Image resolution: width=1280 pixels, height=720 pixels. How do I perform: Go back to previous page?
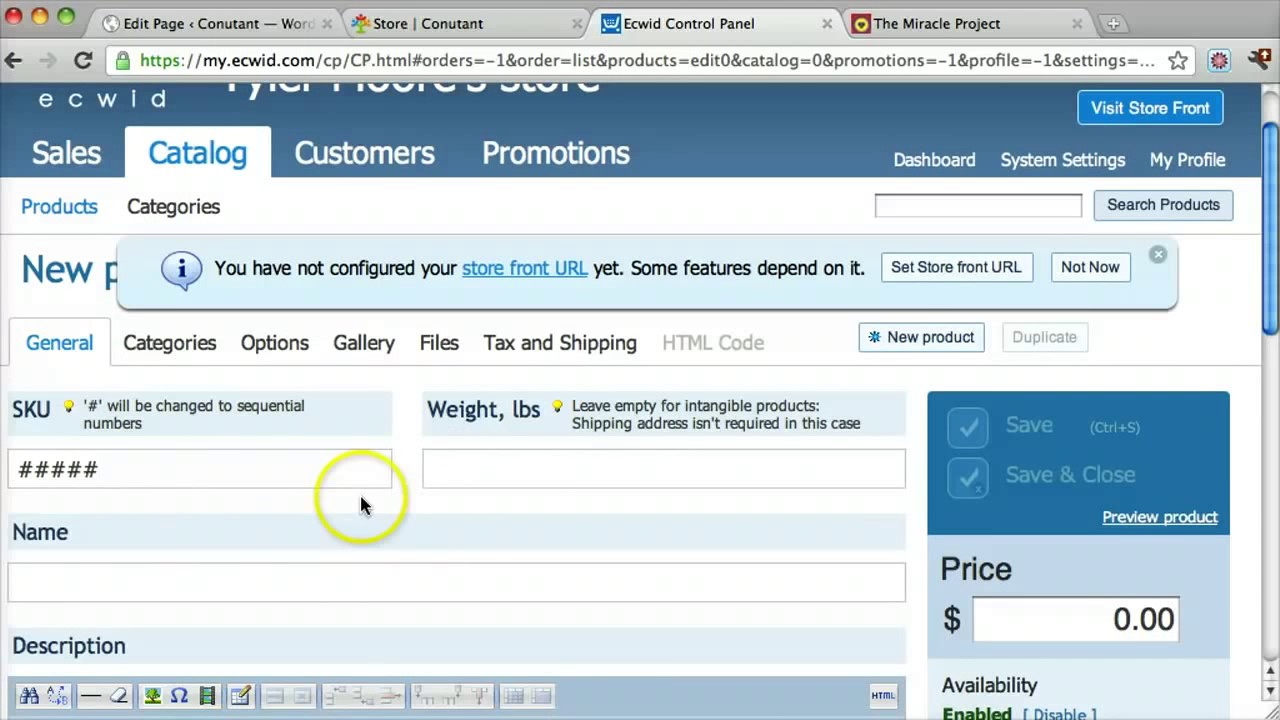14,61
